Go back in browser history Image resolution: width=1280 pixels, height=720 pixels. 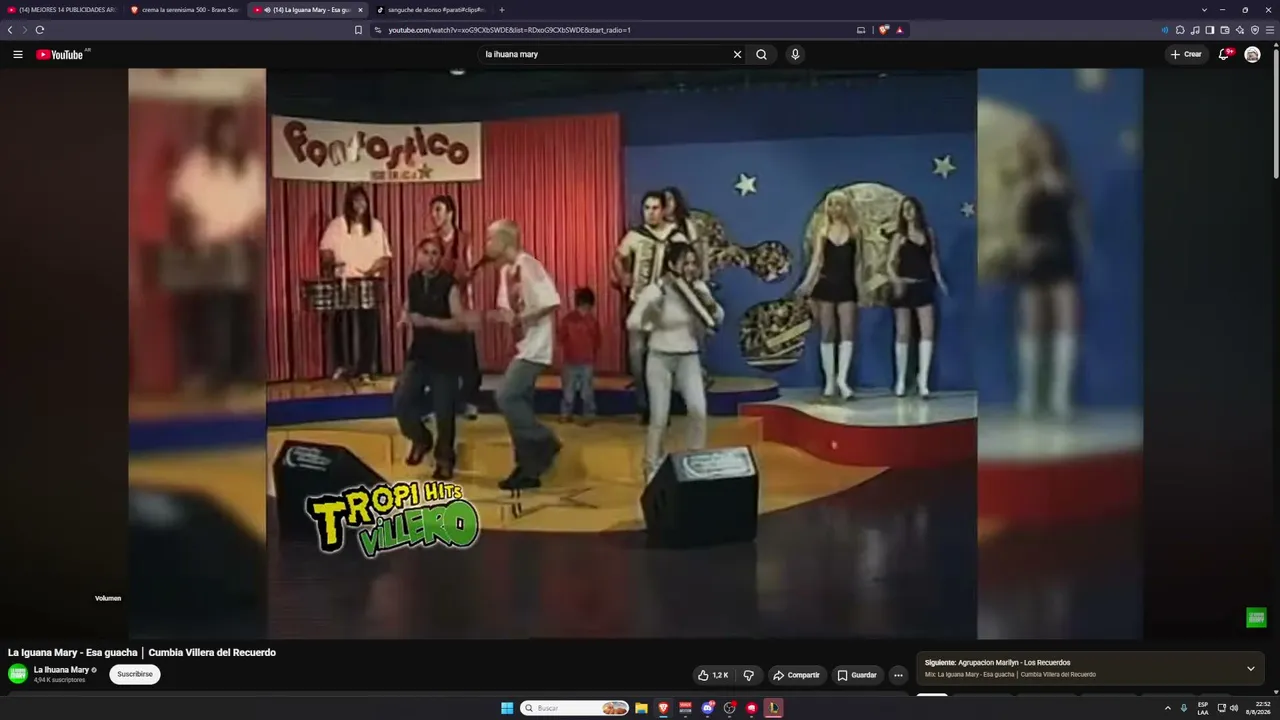point(10,30)
